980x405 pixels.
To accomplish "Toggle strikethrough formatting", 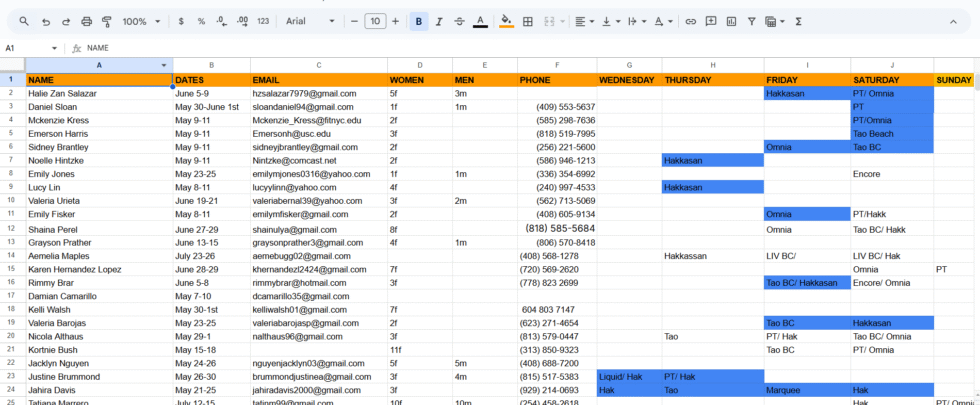I will (x=459, y=21).
